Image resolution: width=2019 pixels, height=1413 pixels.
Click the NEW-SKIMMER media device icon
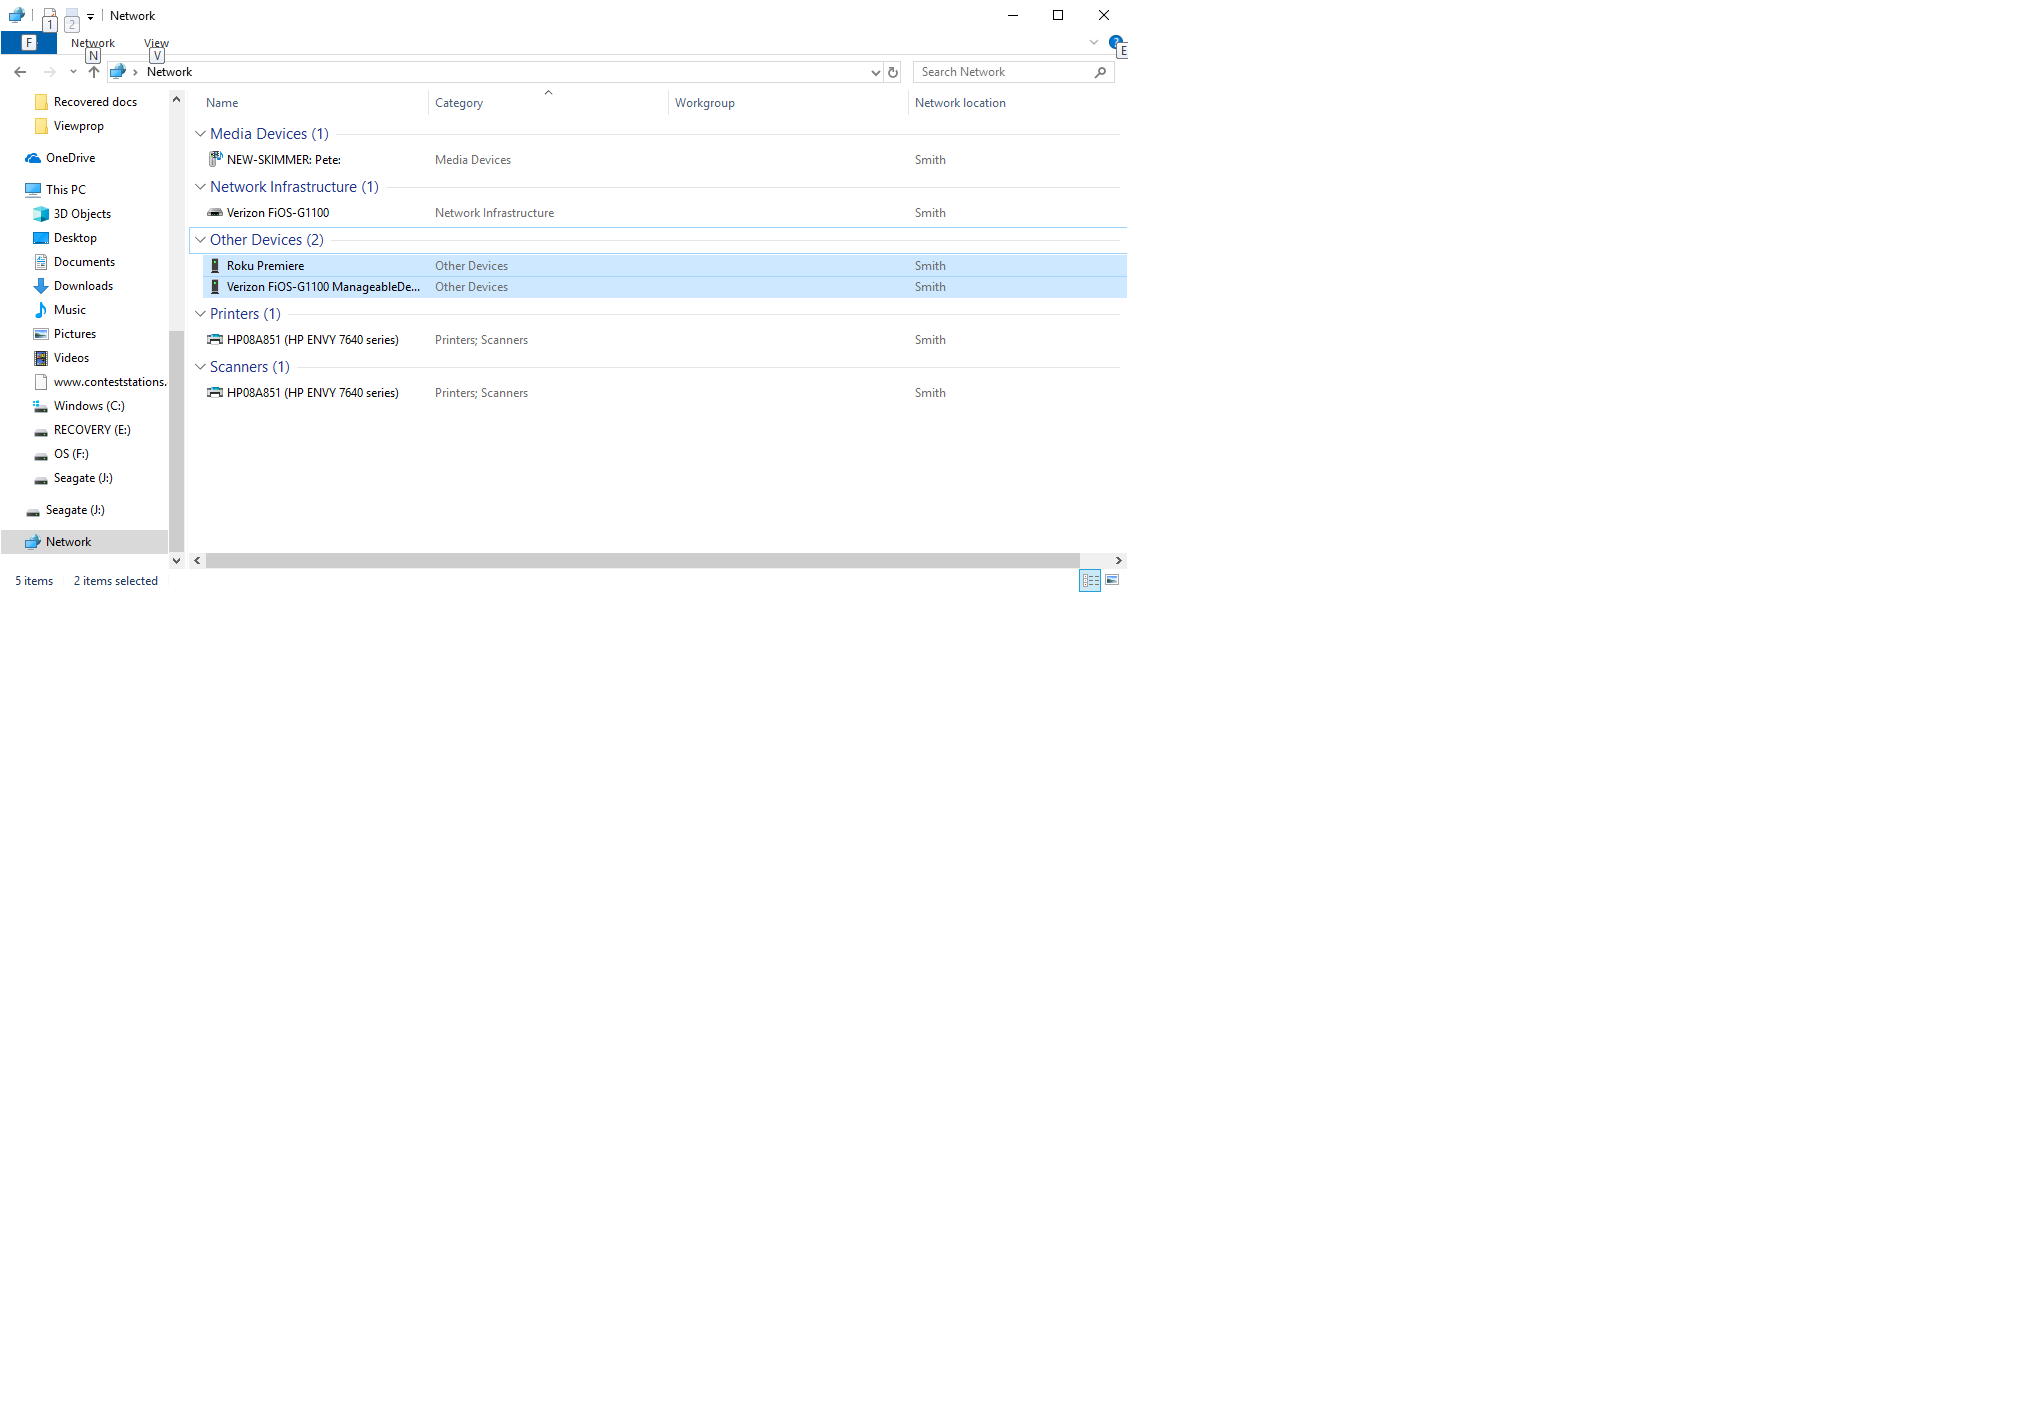tap(215, 159)
